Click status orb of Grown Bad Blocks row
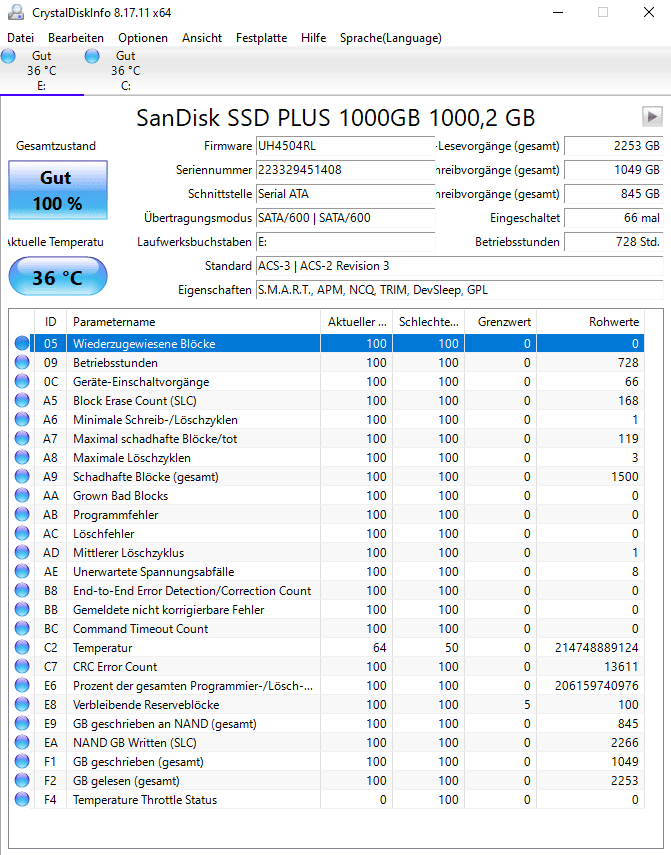Image resolution: width=671 pixels, height=855 pixels. [x=22, y=495]
